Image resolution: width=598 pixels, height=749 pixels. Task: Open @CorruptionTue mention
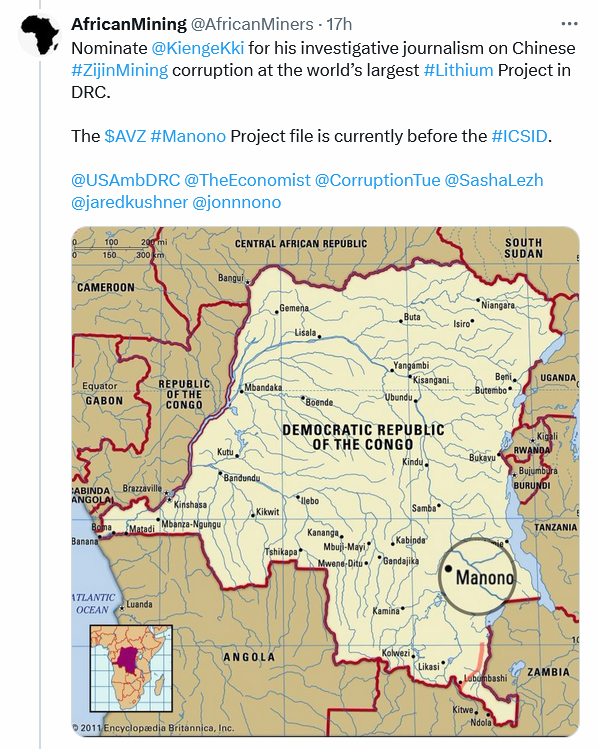[377, 180]
